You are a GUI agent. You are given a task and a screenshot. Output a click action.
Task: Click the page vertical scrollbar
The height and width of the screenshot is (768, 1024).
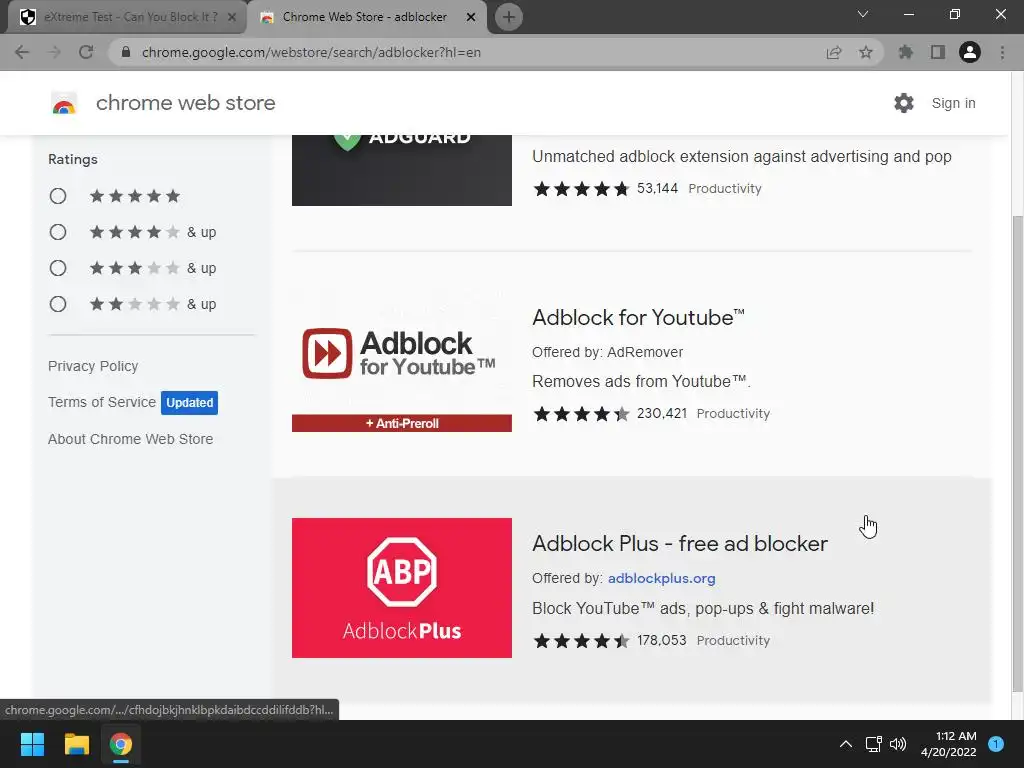tap(1017, 453)
